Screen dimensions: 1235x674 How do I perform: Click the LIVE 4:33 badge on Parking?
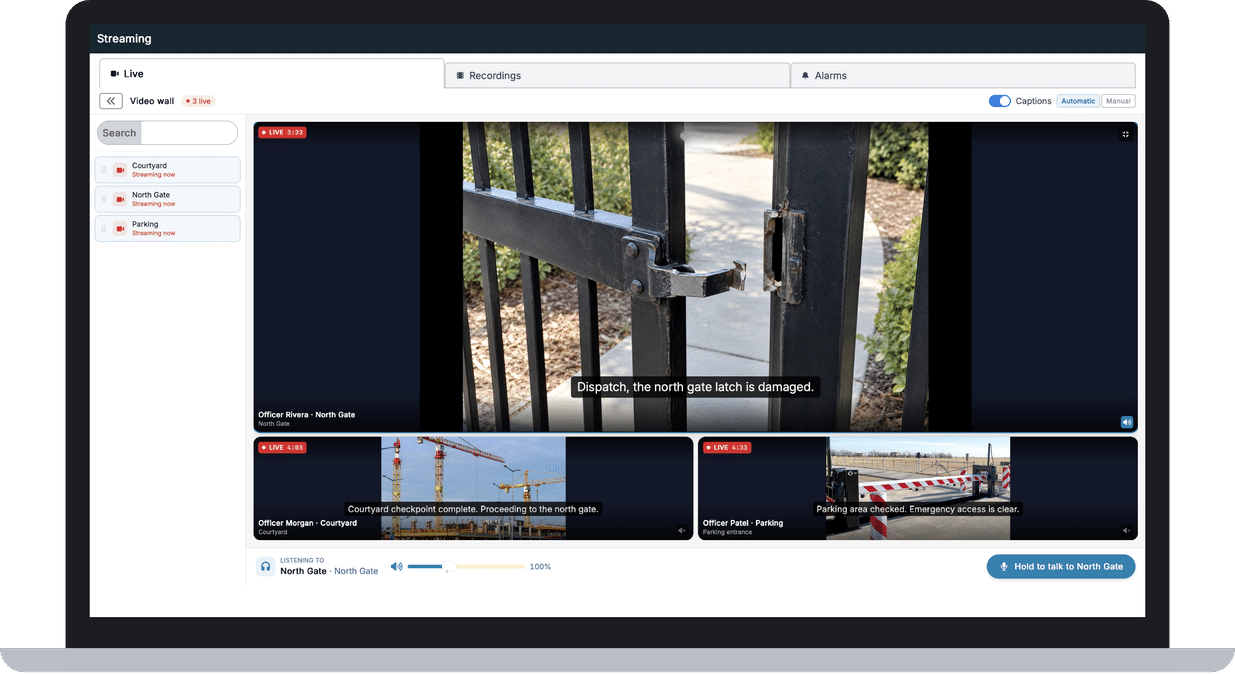point(727,447)
